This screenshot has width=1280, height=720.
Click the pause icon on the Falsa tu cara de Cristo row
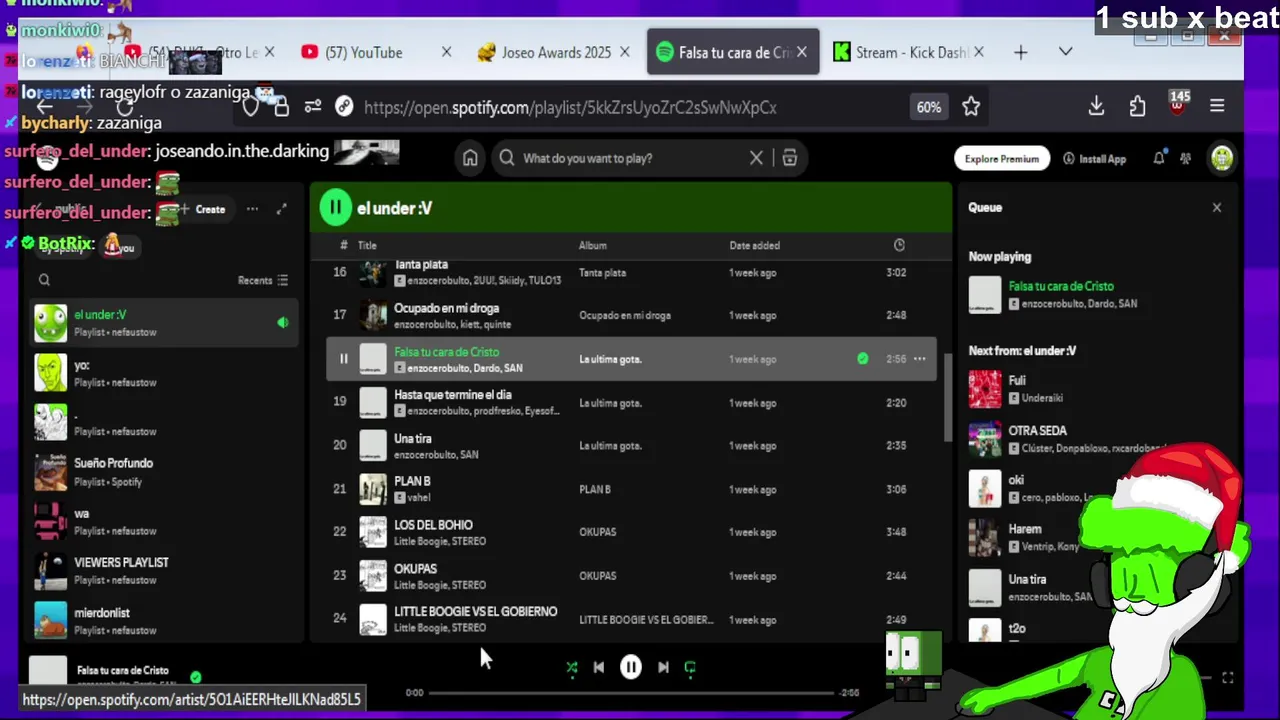click(x=343, y=359)
